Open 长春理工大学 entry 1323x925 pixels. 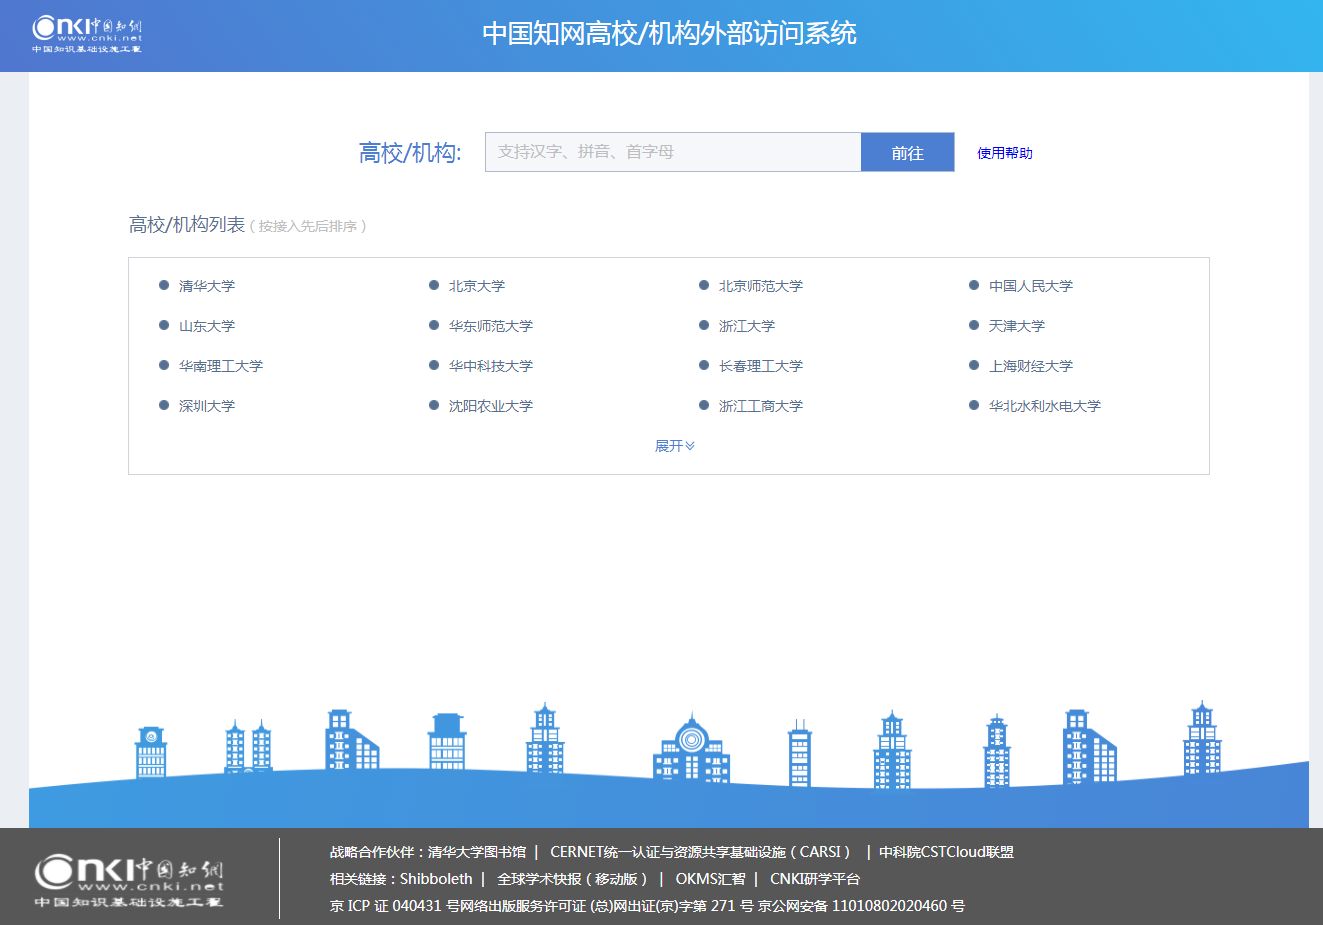[x=761, y=366]
